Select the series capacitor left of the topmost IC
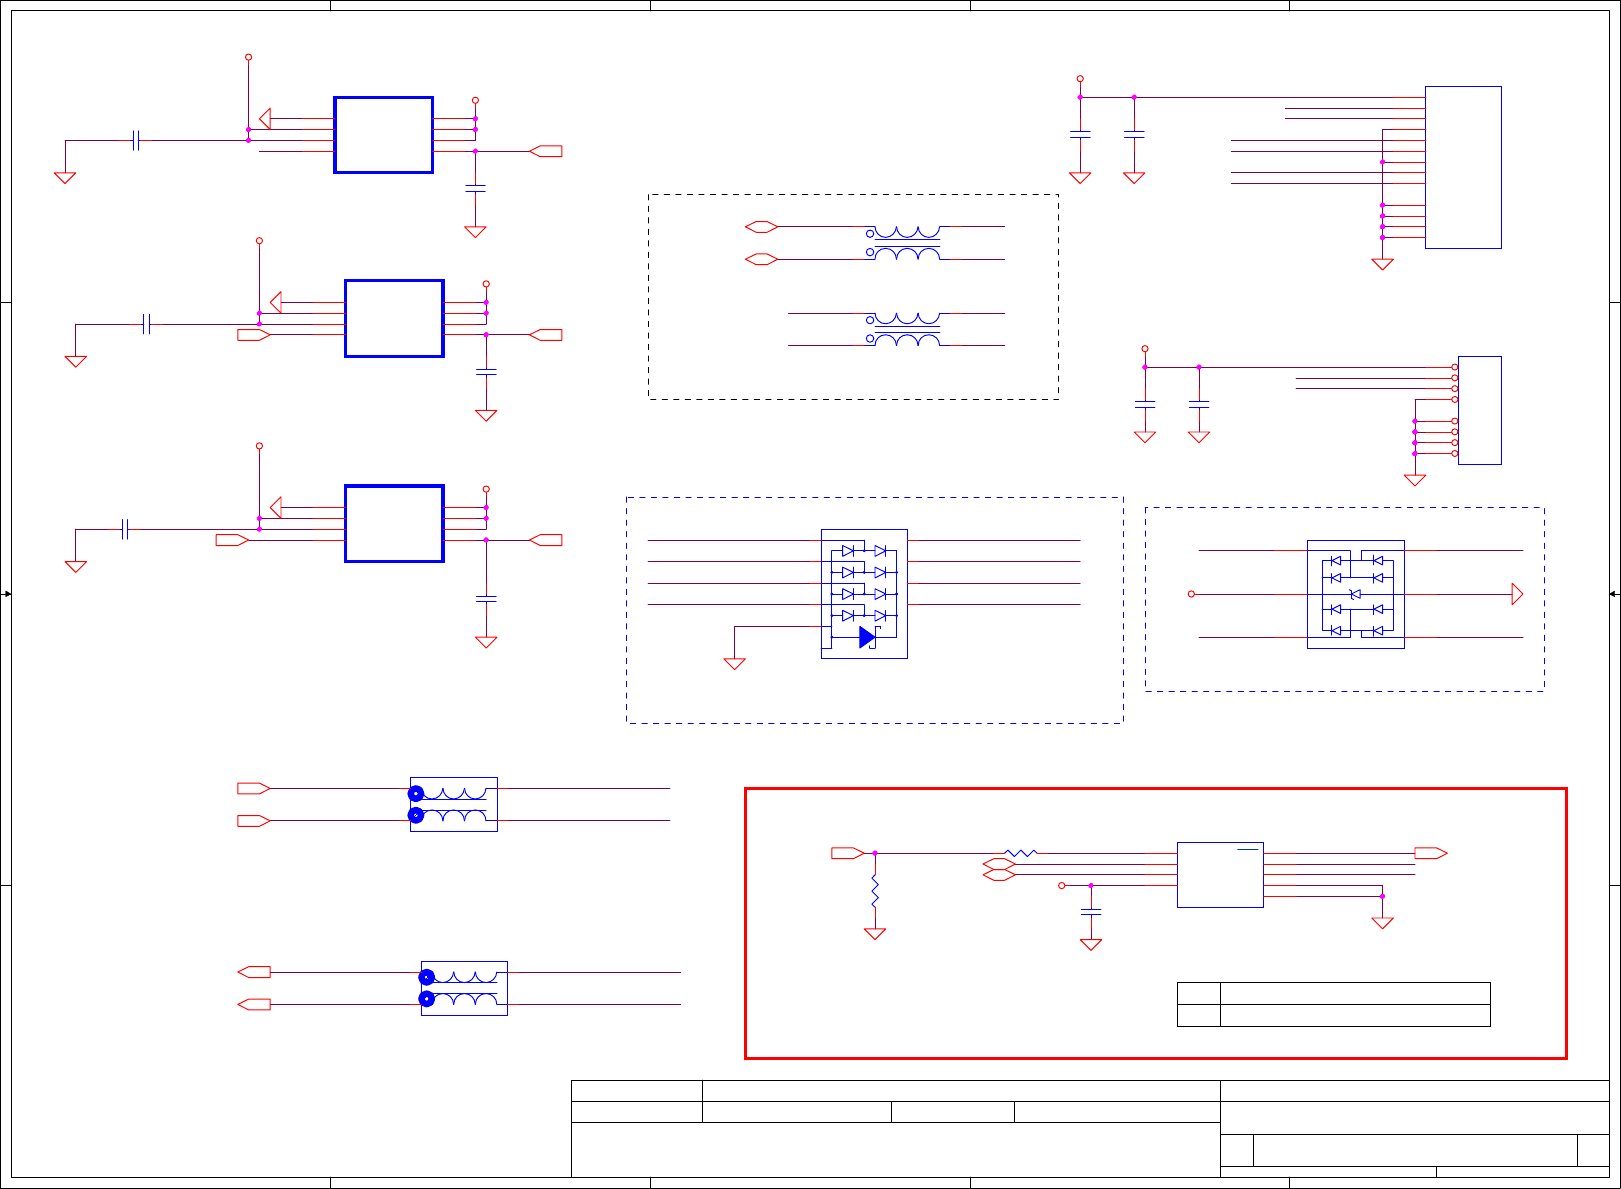The height and width of the screenshot is (1189, 1621). pos(137,140)
